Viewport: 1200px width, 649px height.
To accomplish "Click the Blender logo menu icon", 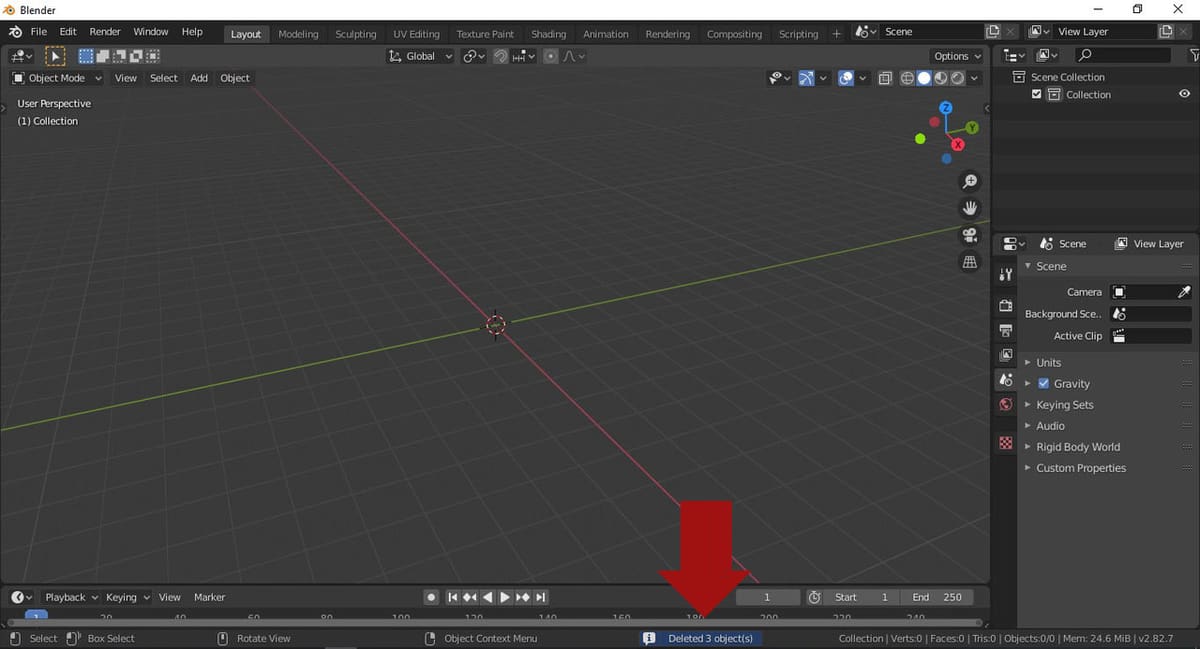I will pos(15,32).
